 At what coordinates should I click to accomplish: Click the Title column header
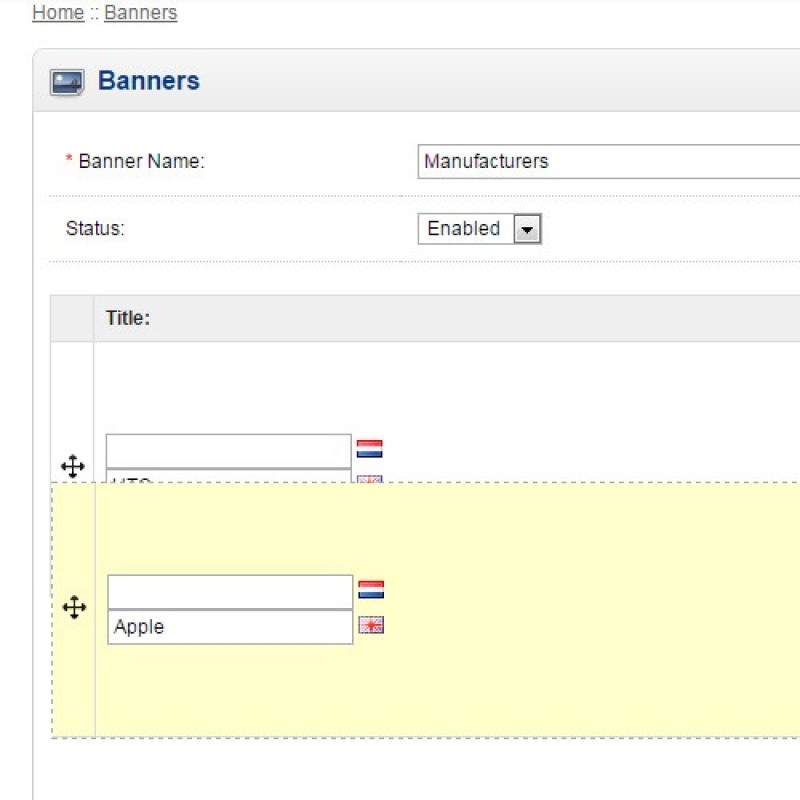click(128, 317)
